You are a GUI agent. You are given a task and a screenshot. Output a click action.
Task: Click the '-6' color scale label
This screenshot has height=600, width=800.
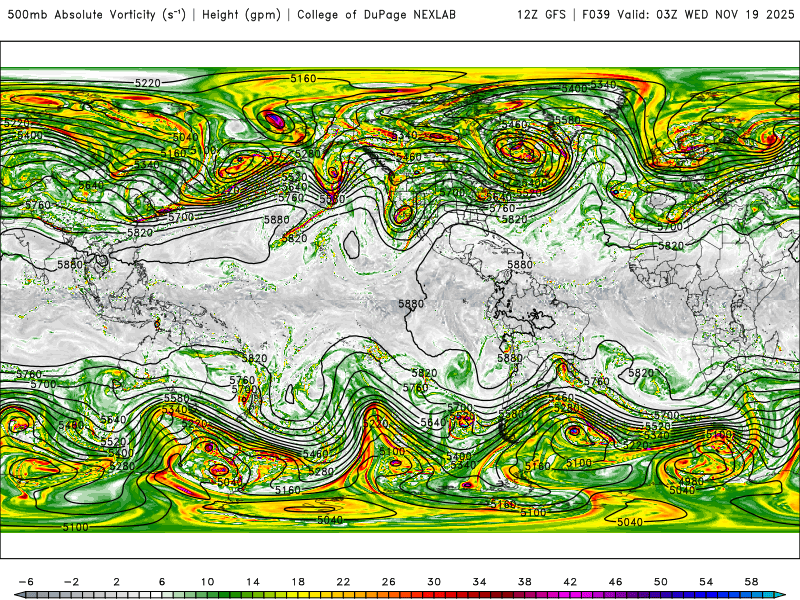pyautogui.click(x=26, y=582)
